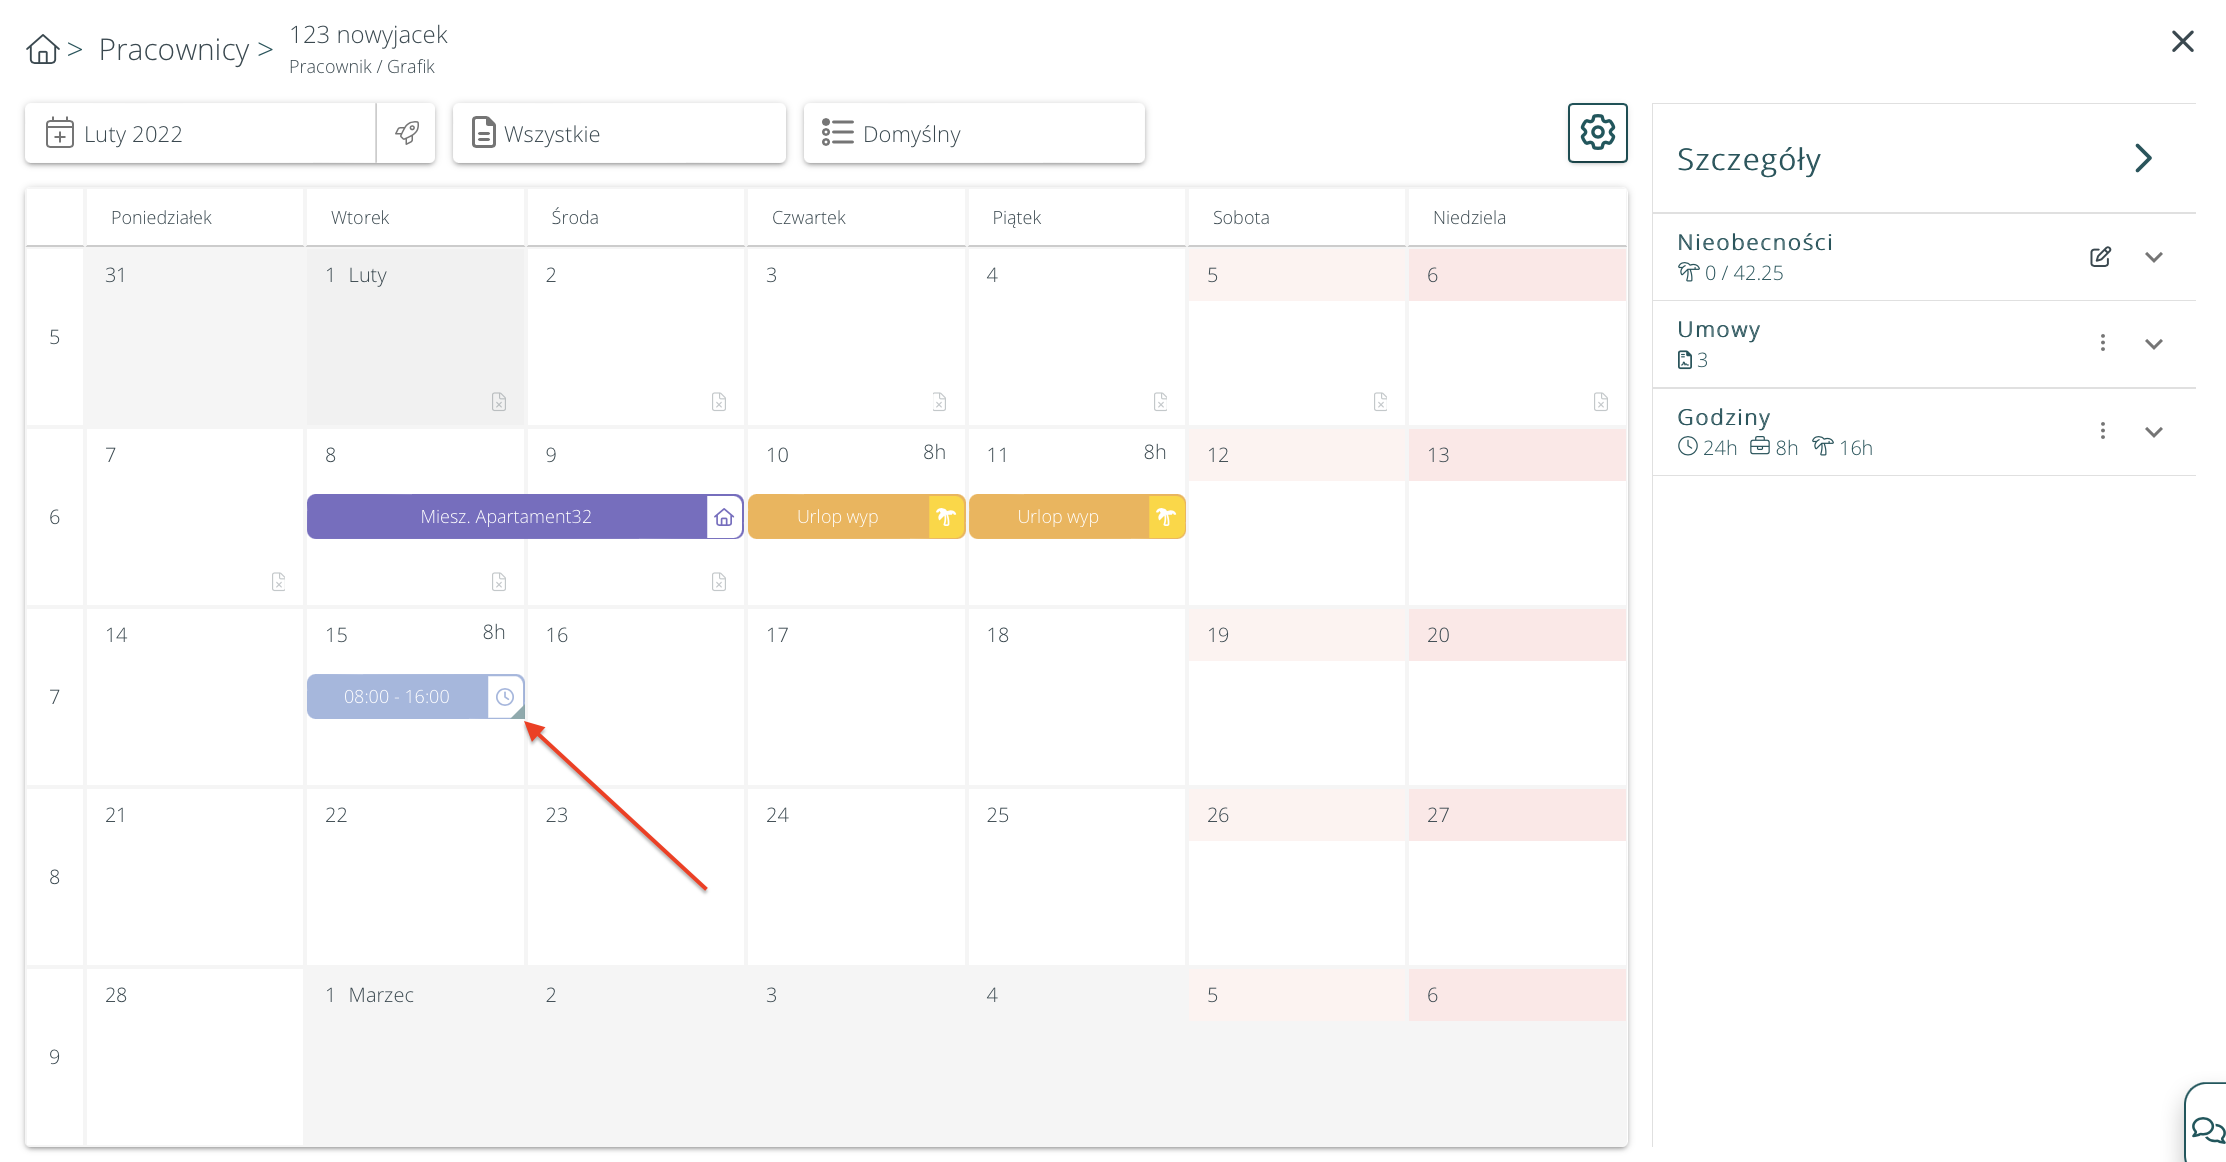The height and width of the screenshot is (1162, 2226).
Task: Click the palm icon on the Thursday Urlop wyp
Action: [x=946, y=517]
